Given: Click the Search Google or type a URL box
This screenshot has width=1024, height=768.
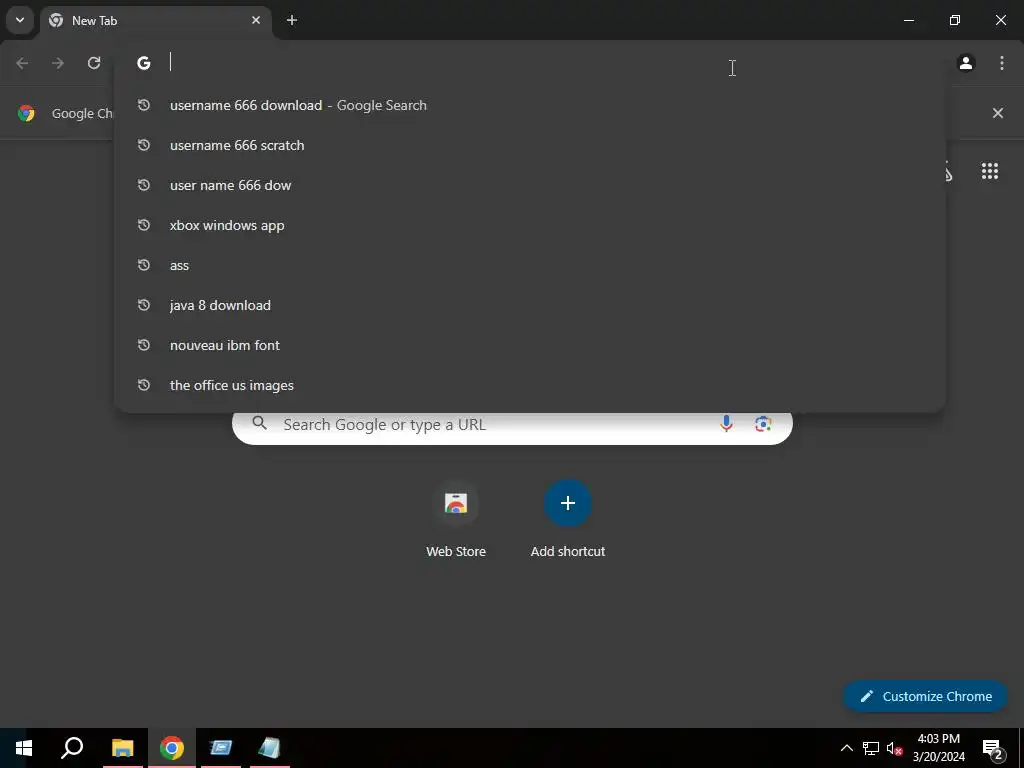Looking at the screenshot, I should (x=513, y=426).
